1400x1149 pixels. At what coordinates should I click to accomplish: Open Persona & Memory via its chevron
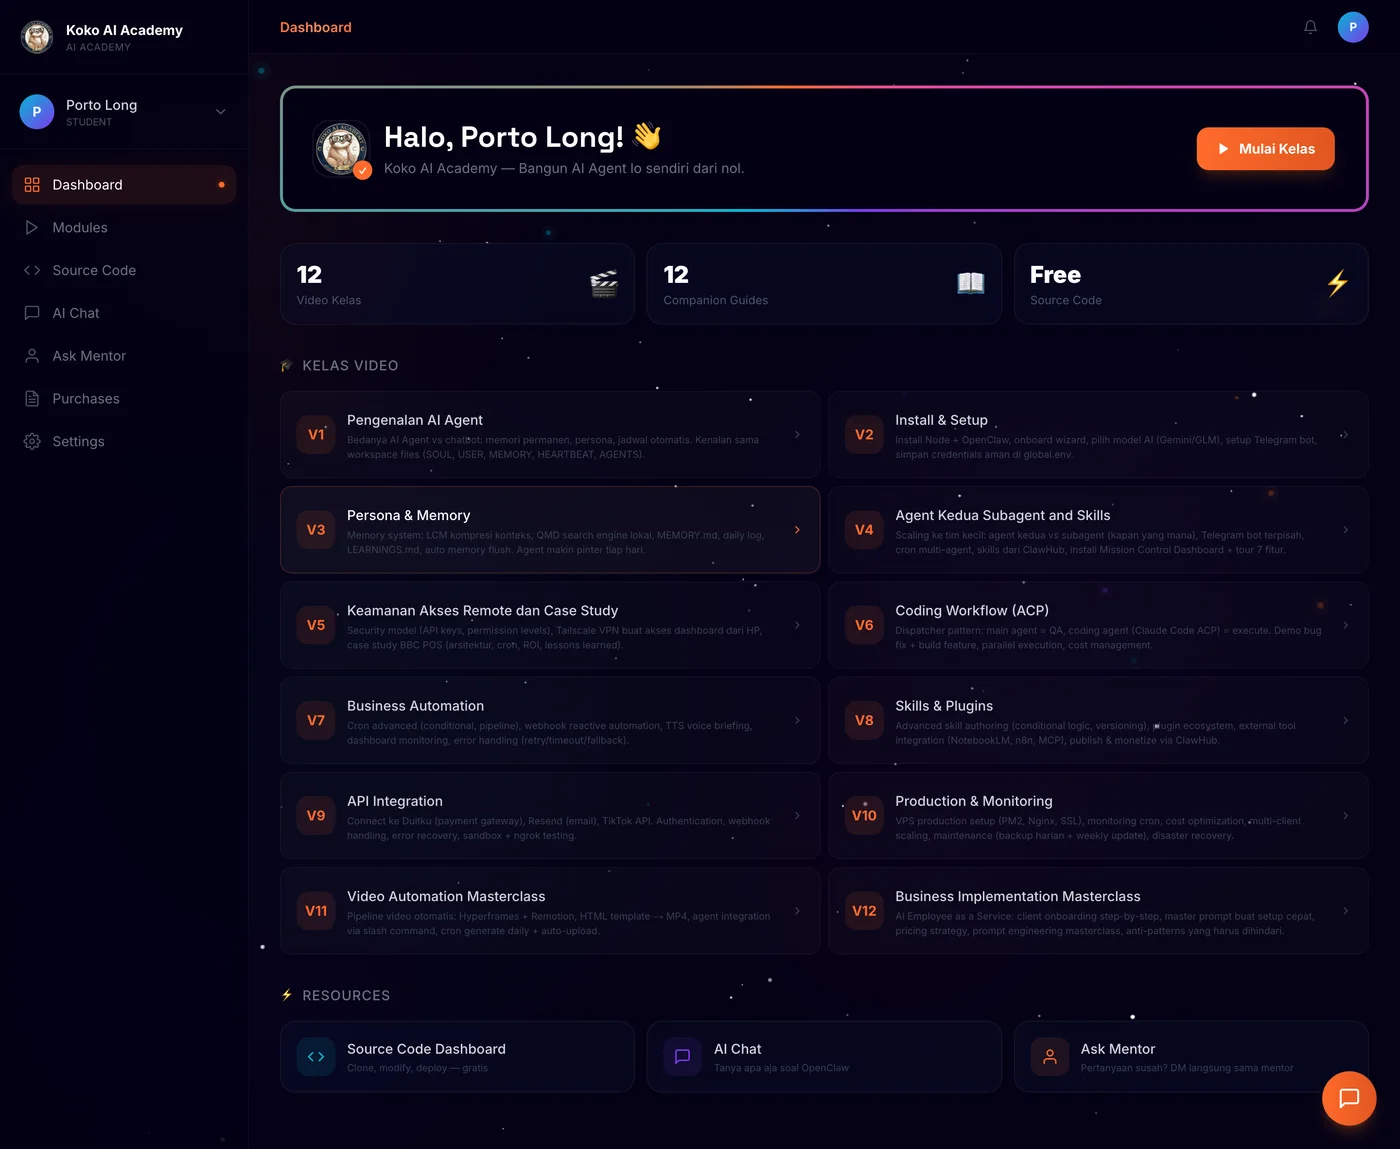click(797, 530)
